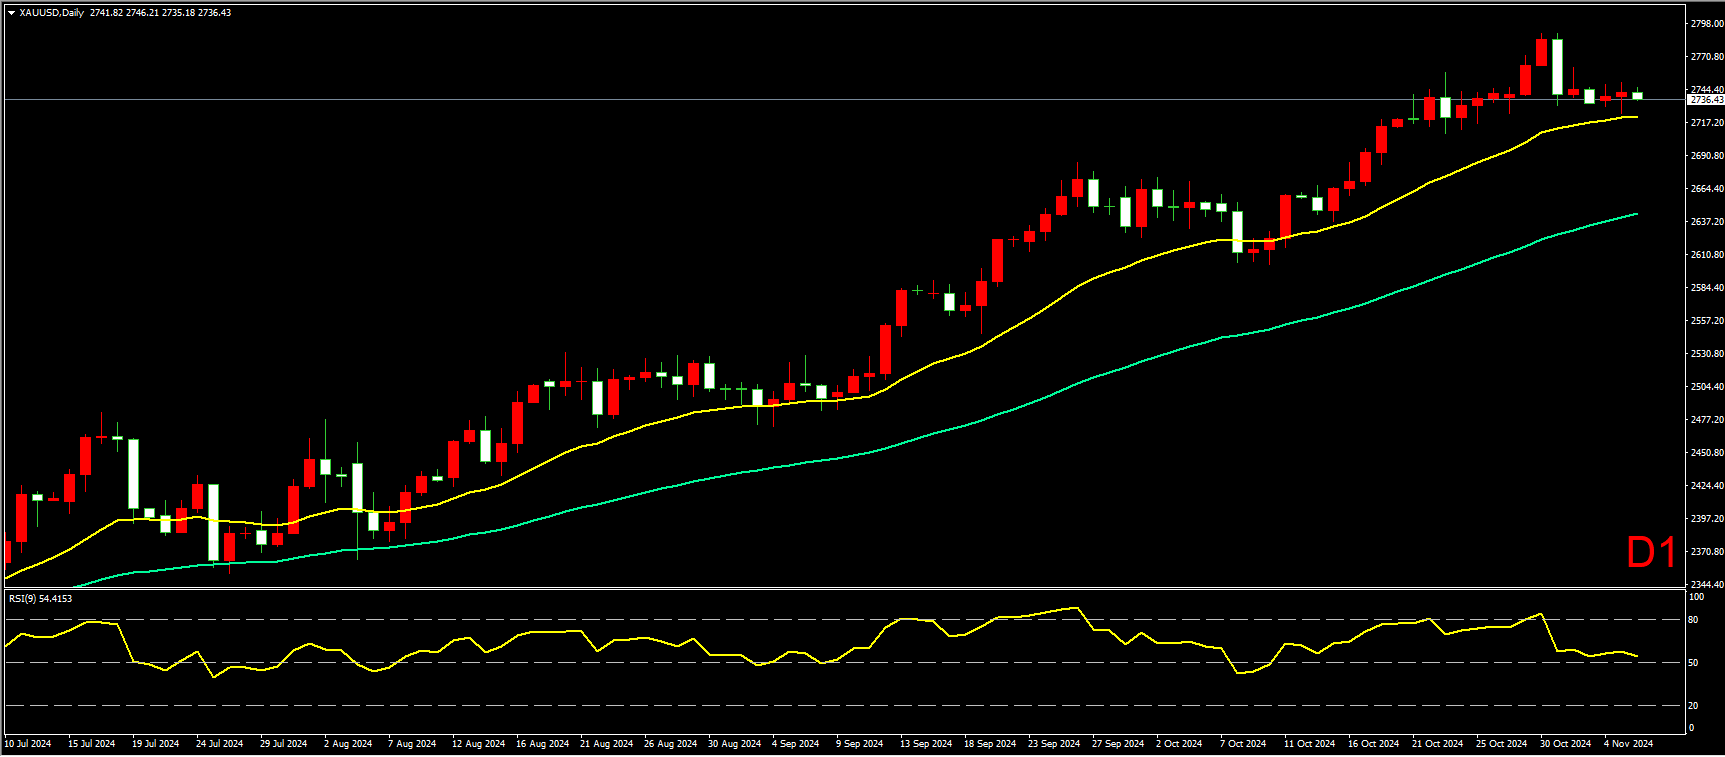Click the 26 Aug 2024 date label
This screenshot has width=1725, height=757.
pos(671,744)
